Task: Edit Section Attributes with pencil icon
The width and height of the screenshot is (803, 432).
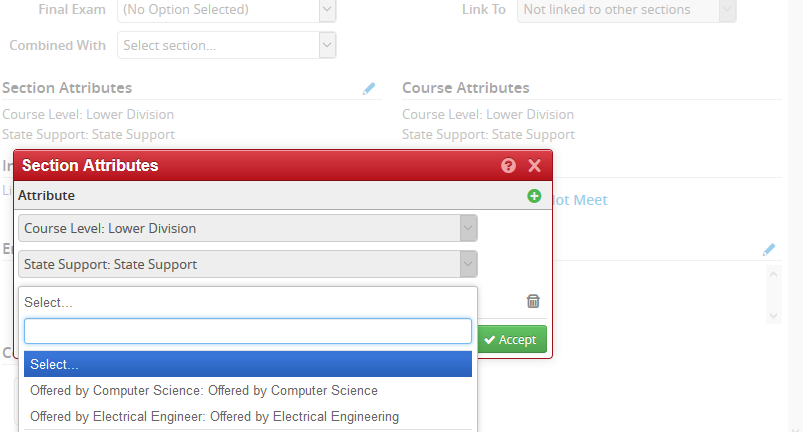Action: coord(369,89)
